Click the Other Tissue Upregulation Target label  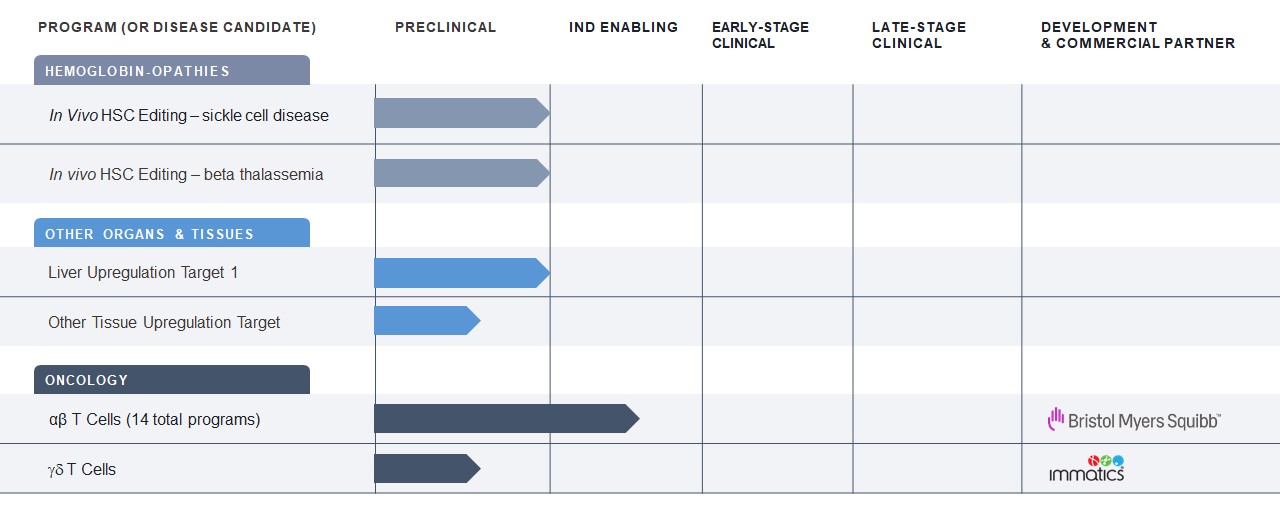pyautogui.click(x=164, y=322)
